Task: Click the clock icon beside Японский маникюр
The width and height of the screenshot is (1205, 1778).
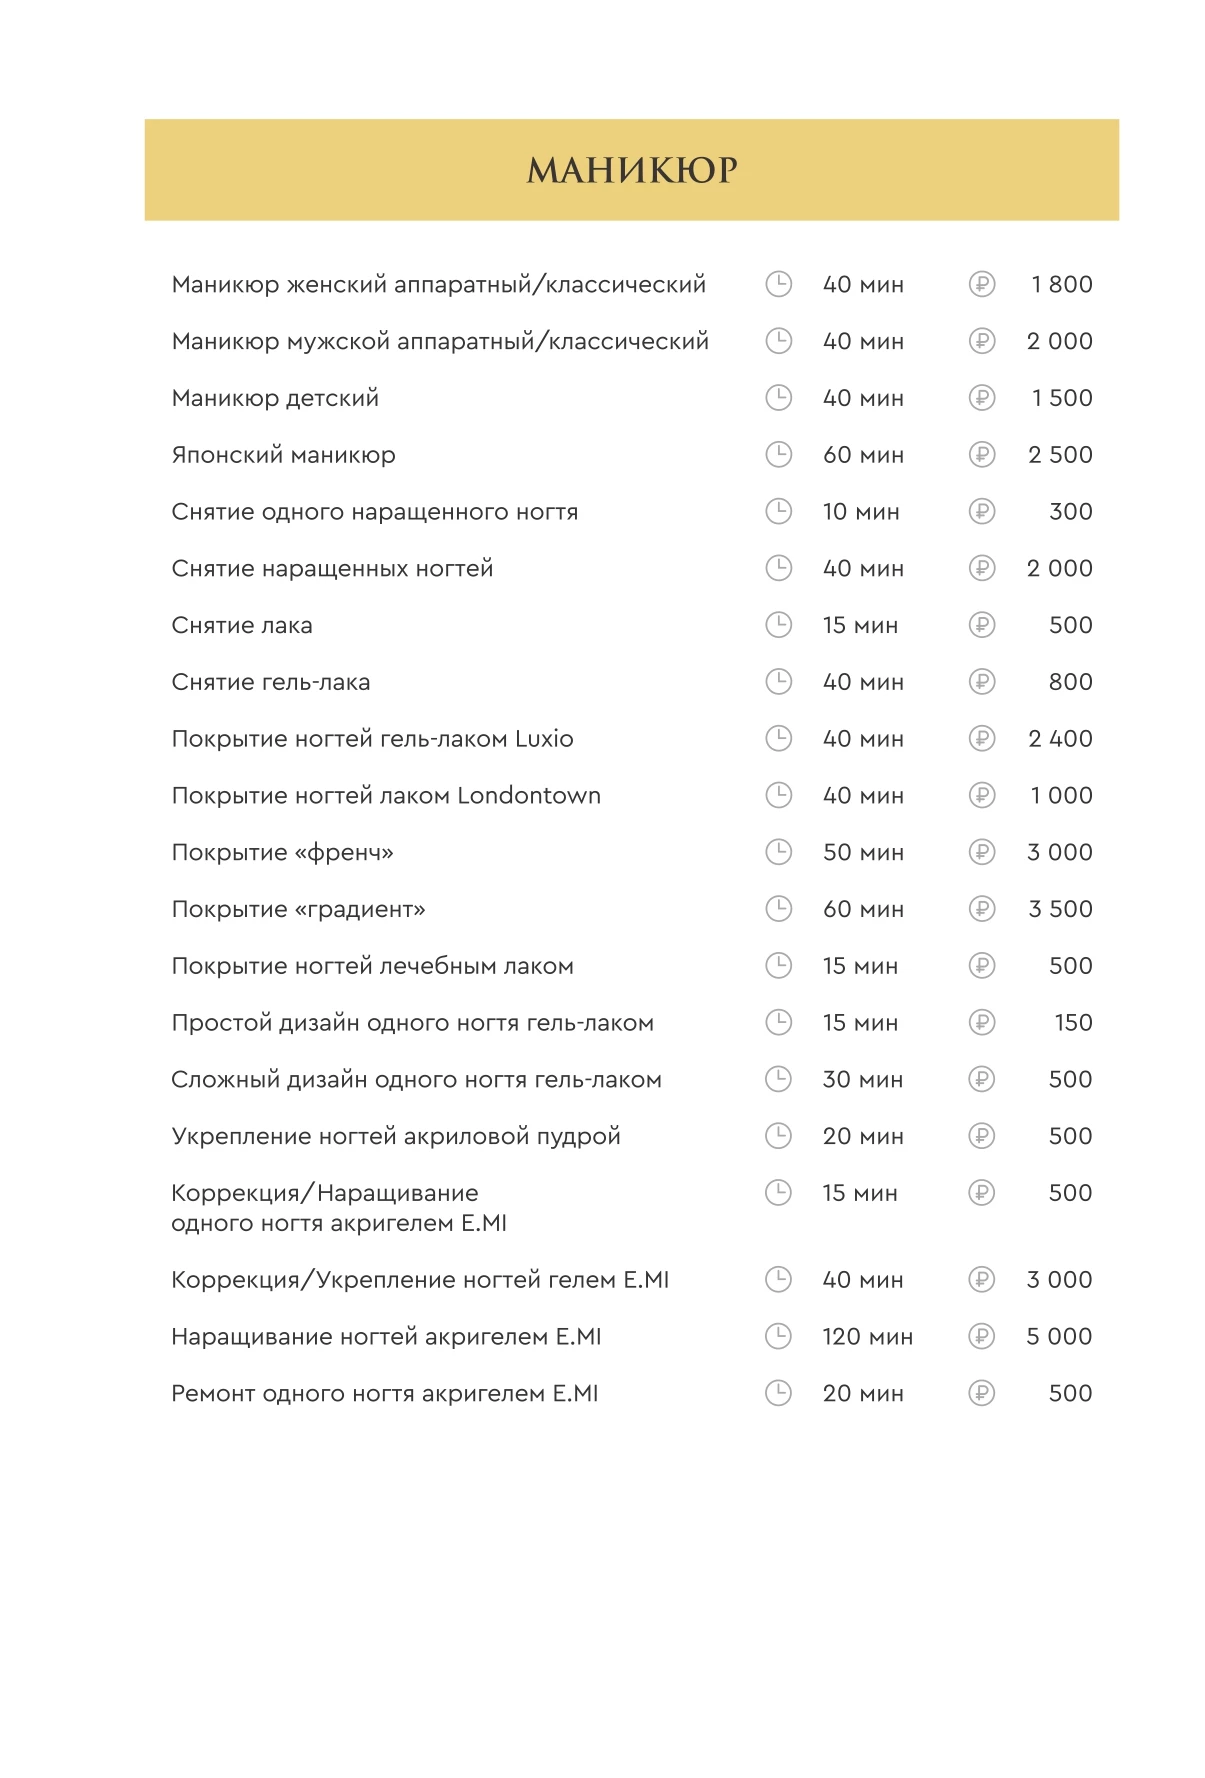Action: coord(778,455)
